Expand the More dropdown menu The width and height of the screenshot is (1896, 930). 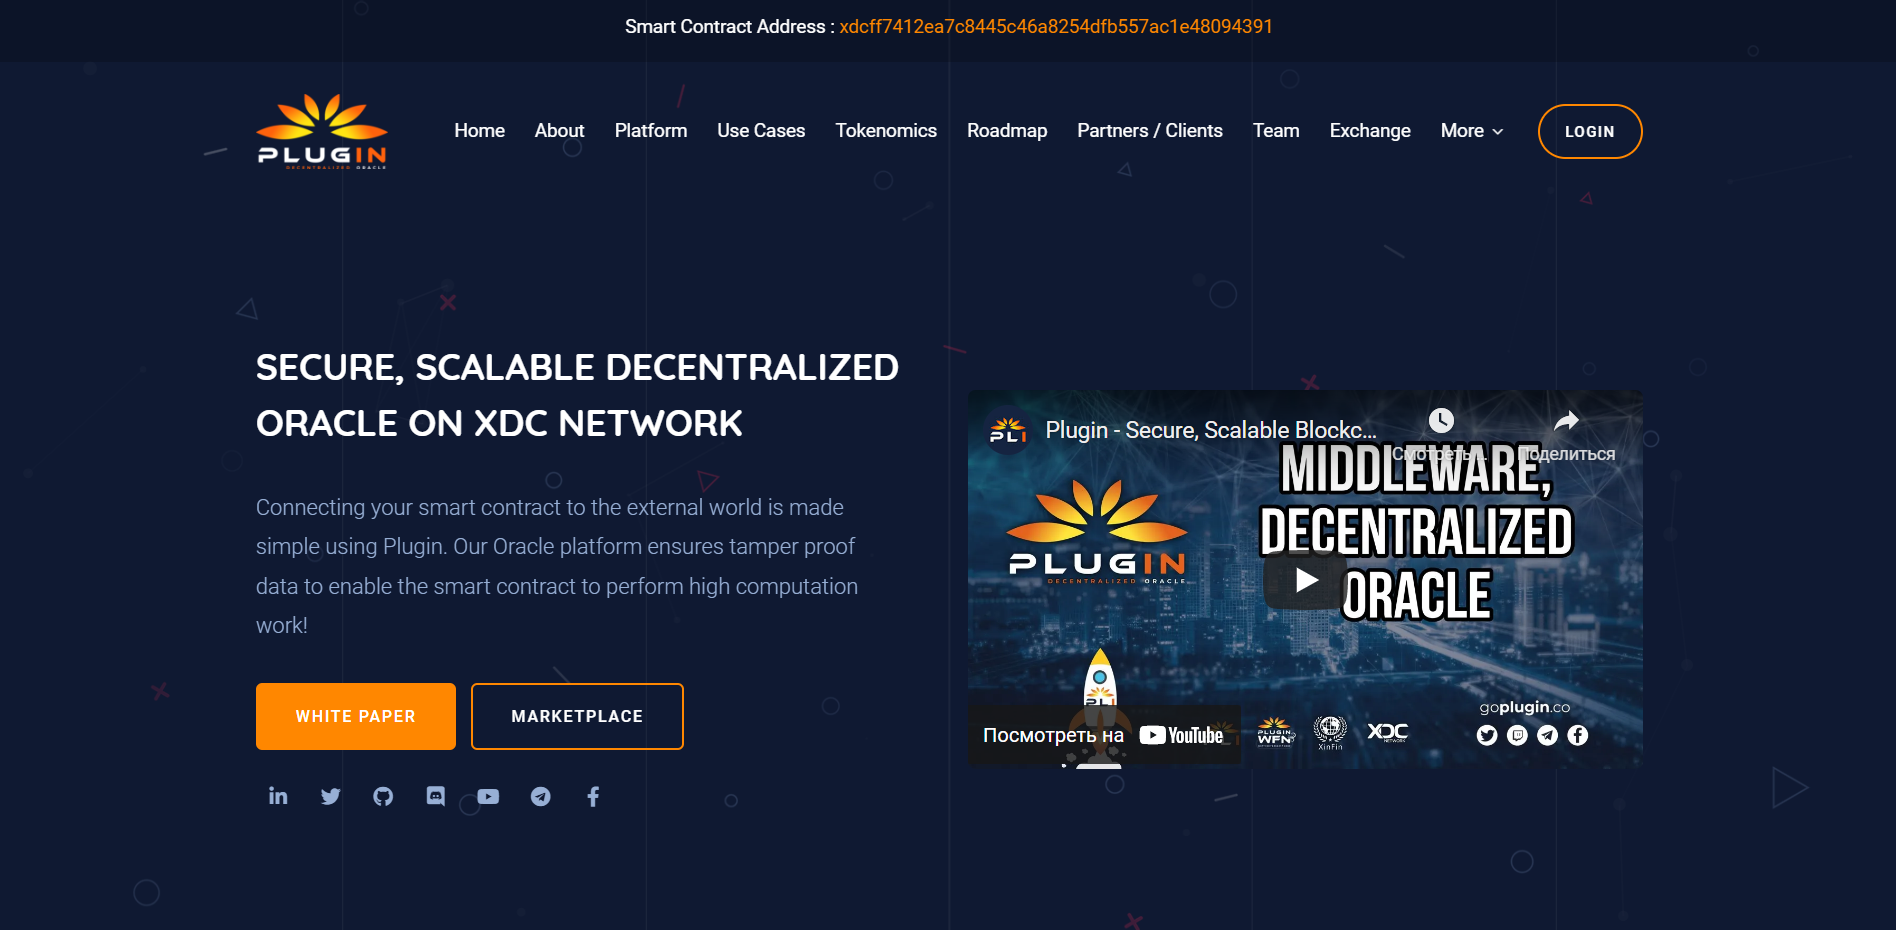[x=1472, y=131]
